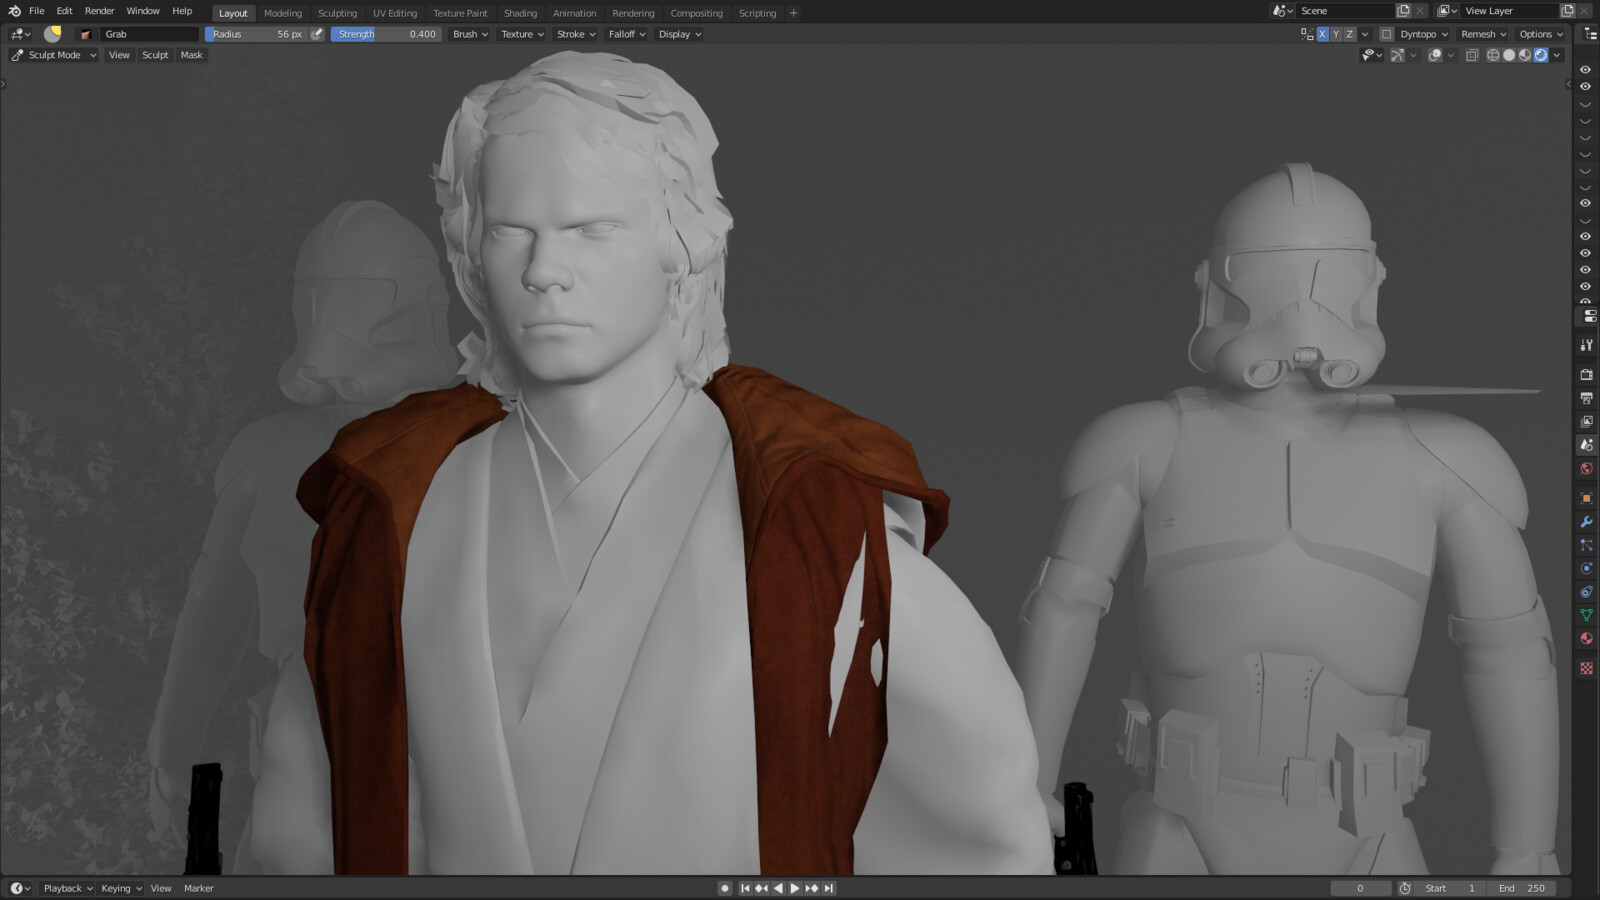Open the Object Data mesh tab
The image size is (1600, 900).
point(1586,615)
